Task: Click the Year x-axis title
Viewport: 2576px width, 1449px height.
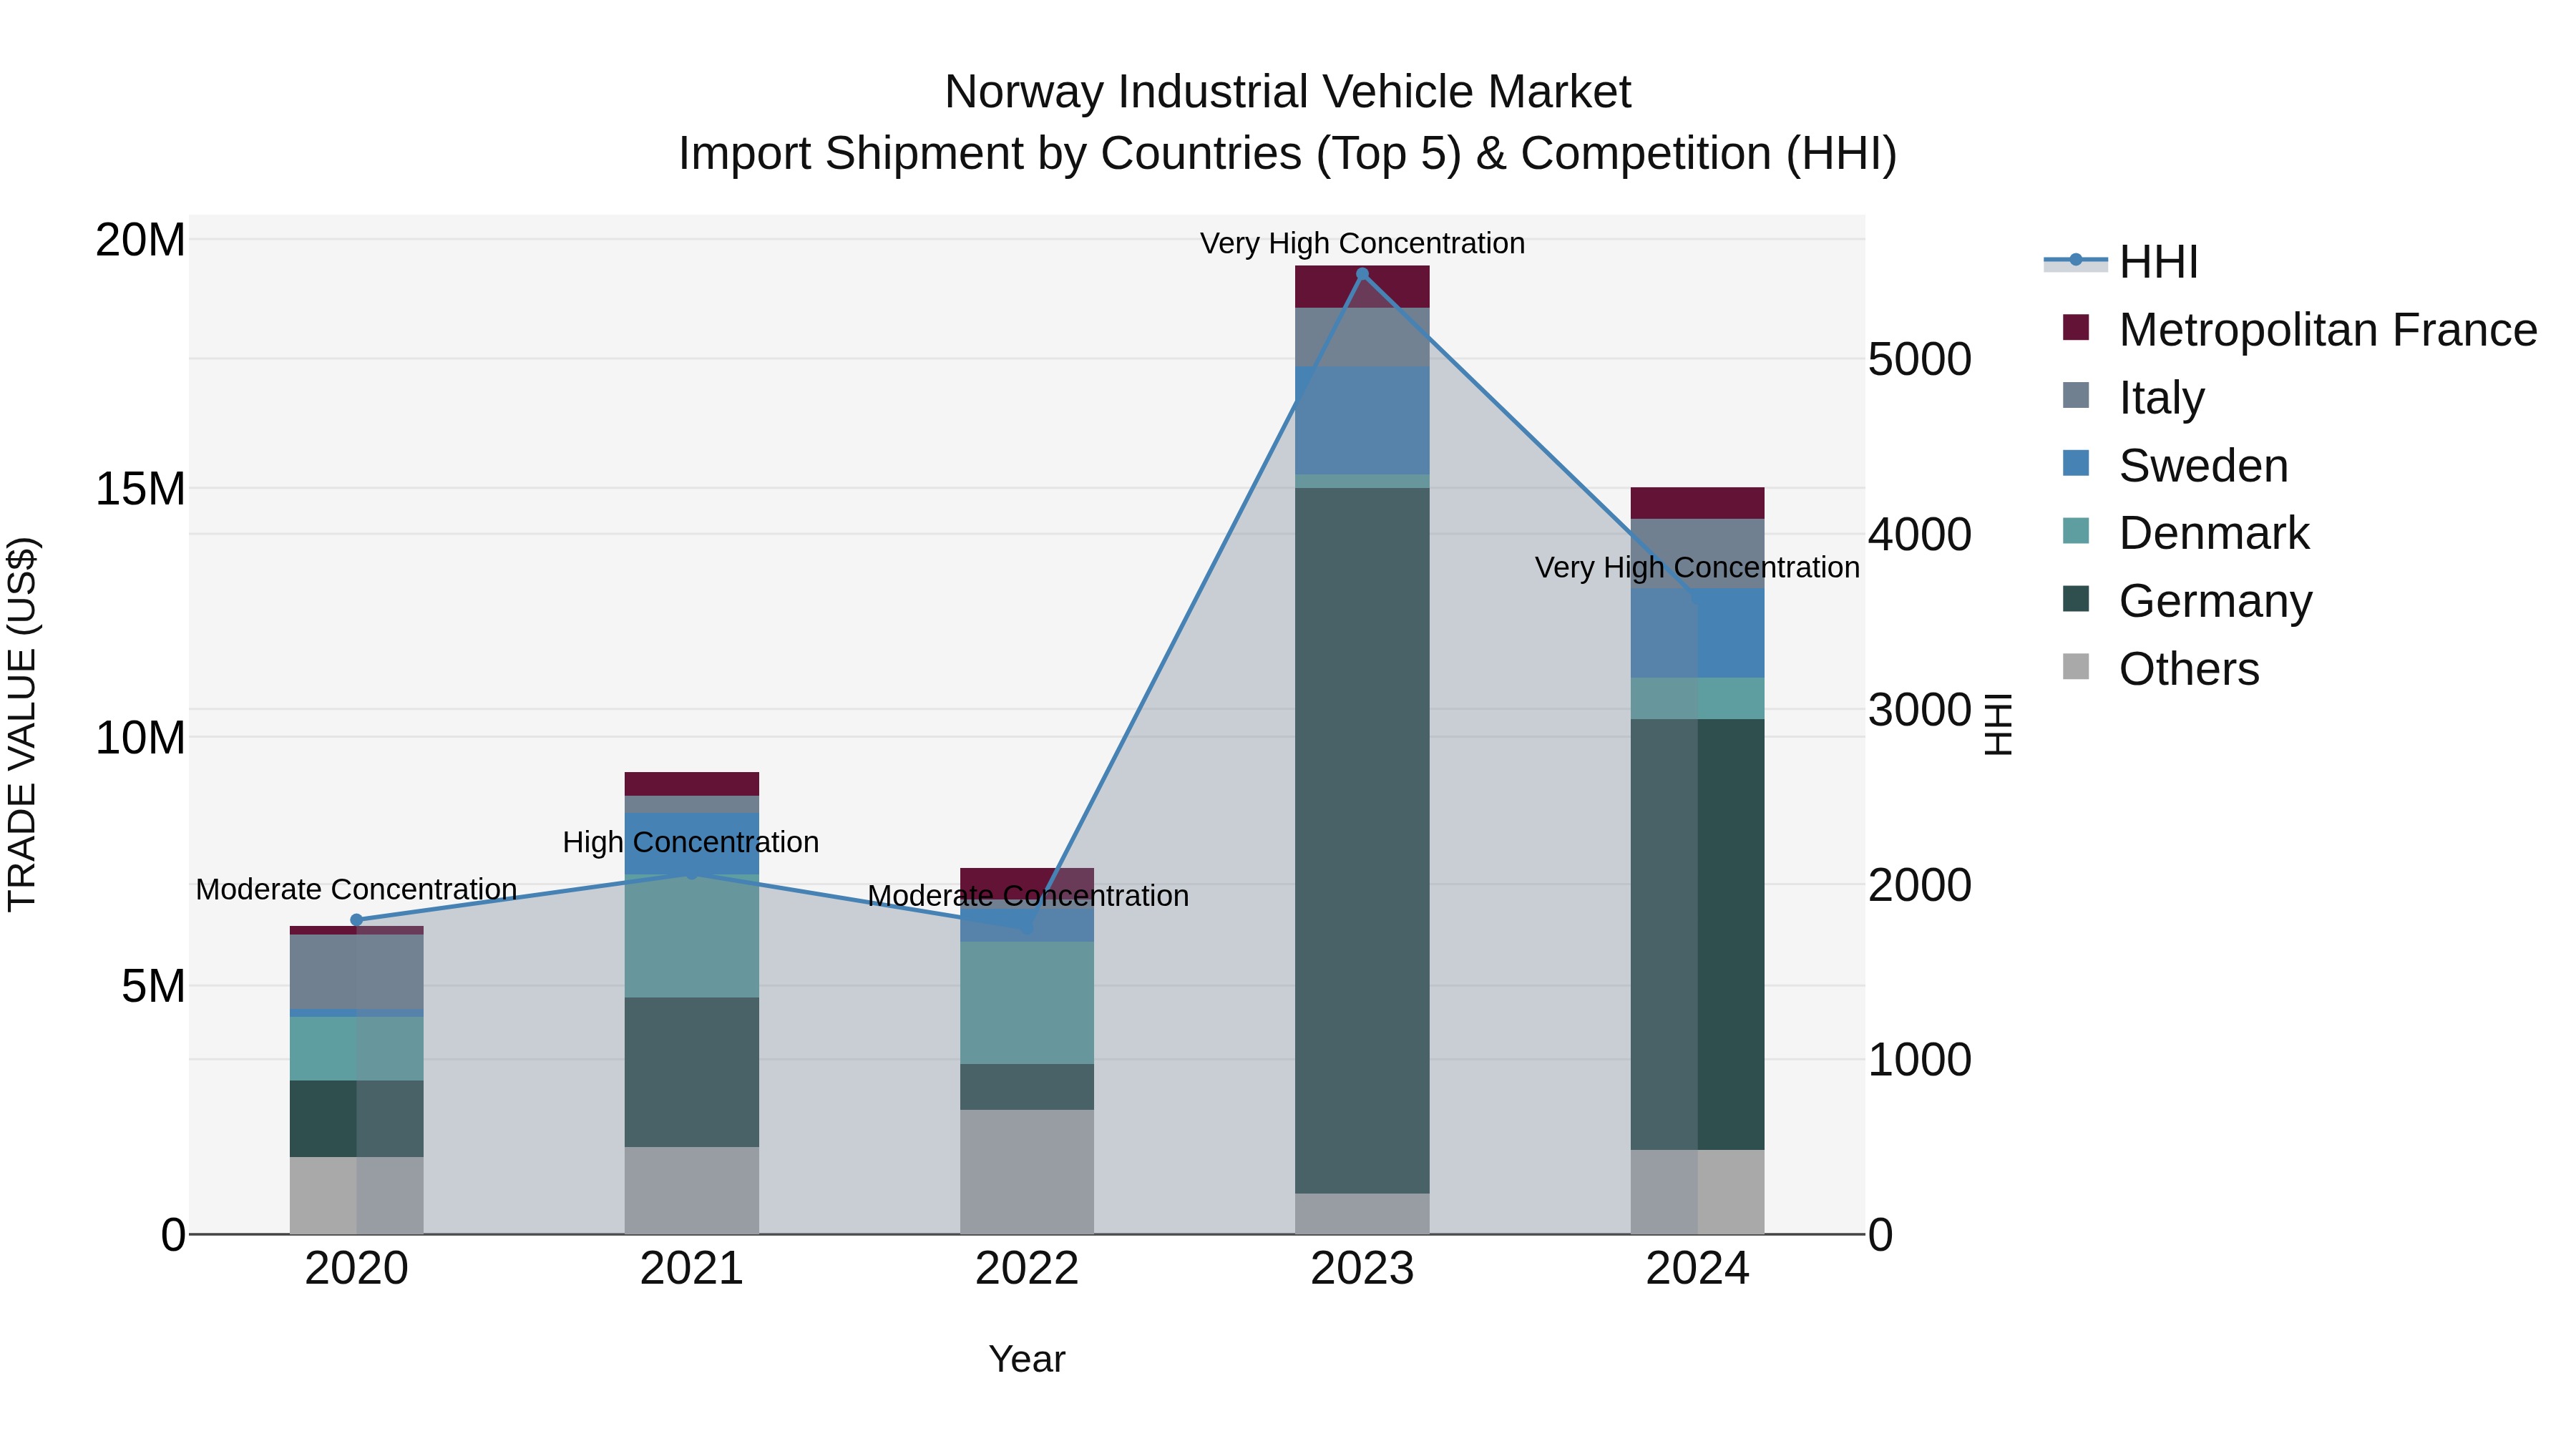Action: [x=1027, y=1359]
